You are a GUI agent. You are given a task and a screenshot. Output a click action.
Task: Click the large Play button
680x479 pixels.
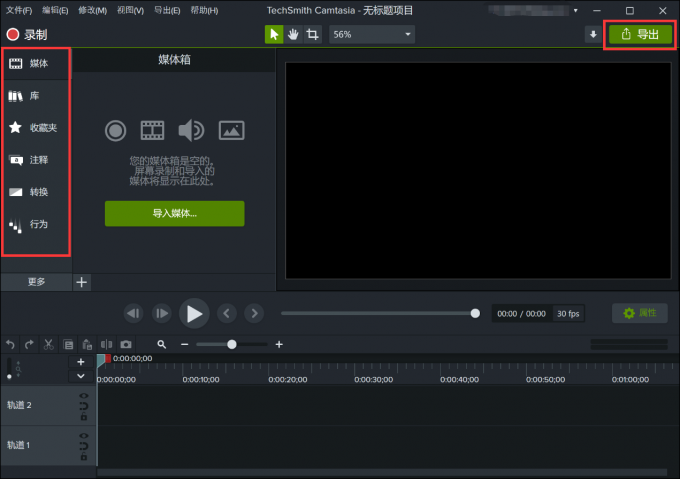[x=194, y=313]
